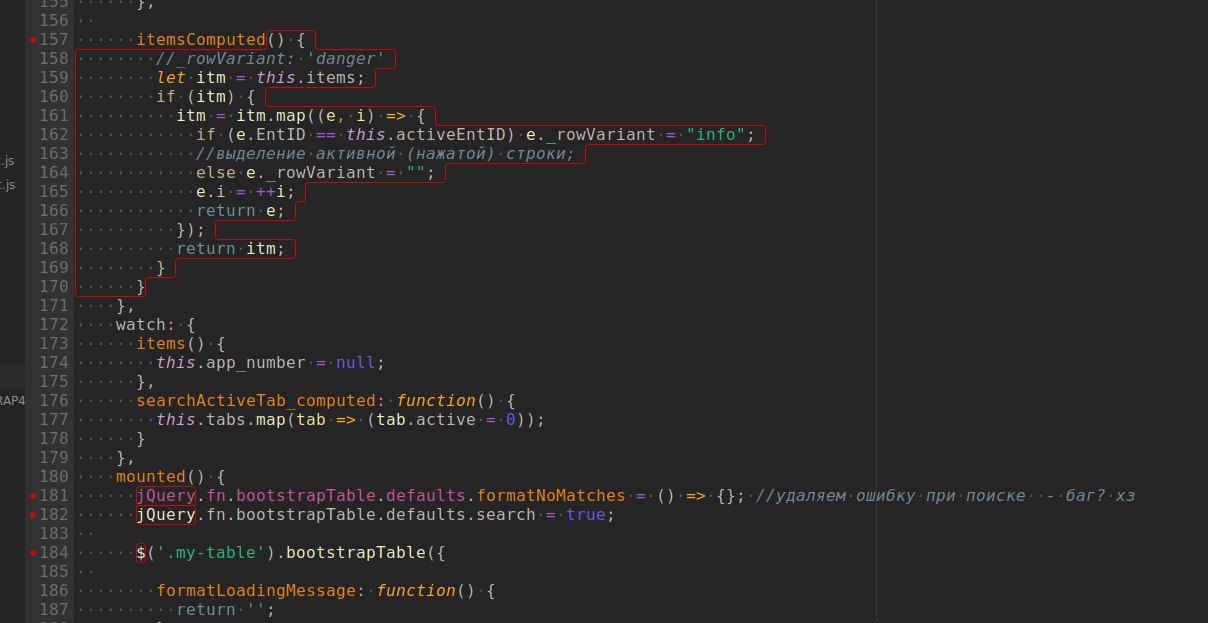1208x623 pixels.
Task: Click the 'return e;' statement
Action: click(x=241, y=211)
